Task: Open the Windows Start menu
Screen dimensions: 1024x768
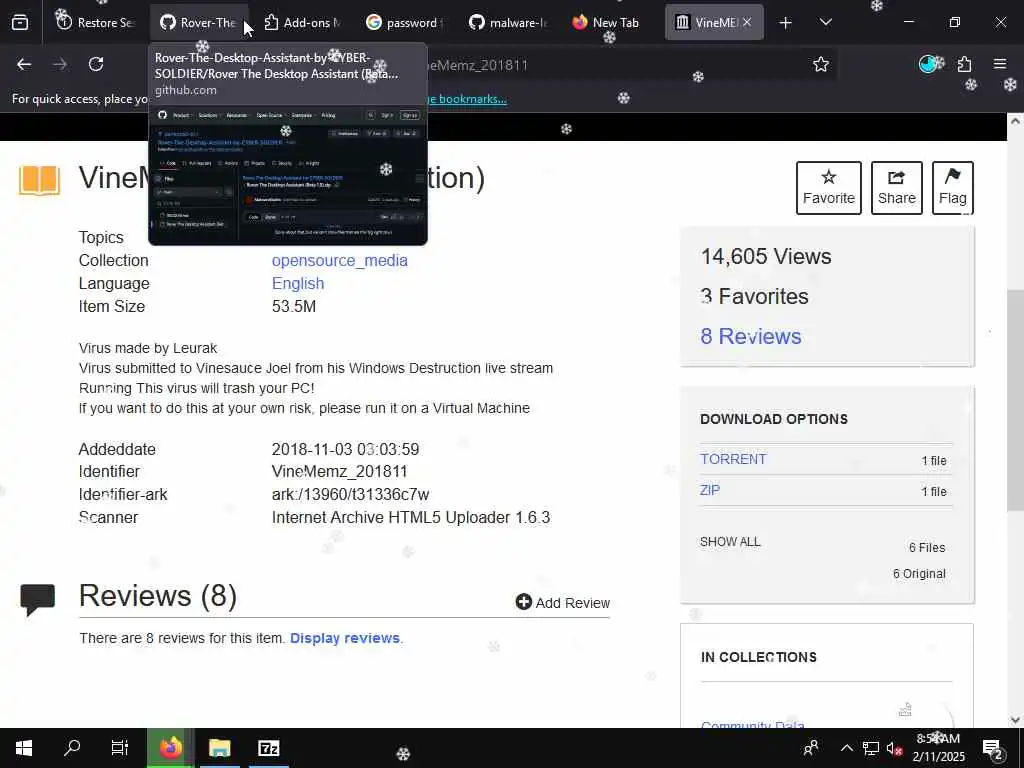Action: tap(24, 748)
